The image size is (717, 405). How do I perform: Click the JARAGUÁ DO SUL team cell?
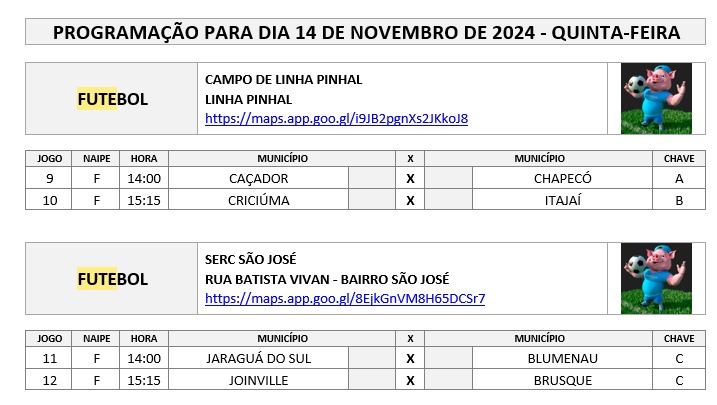pyautogui.click(x=258, y=358)
